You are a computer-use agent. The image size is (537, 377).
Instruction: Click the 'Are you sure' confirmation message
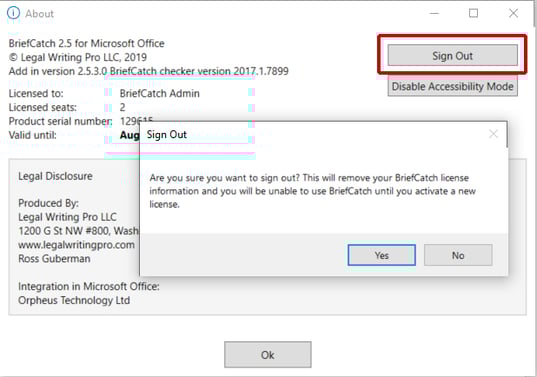(312, 191)
